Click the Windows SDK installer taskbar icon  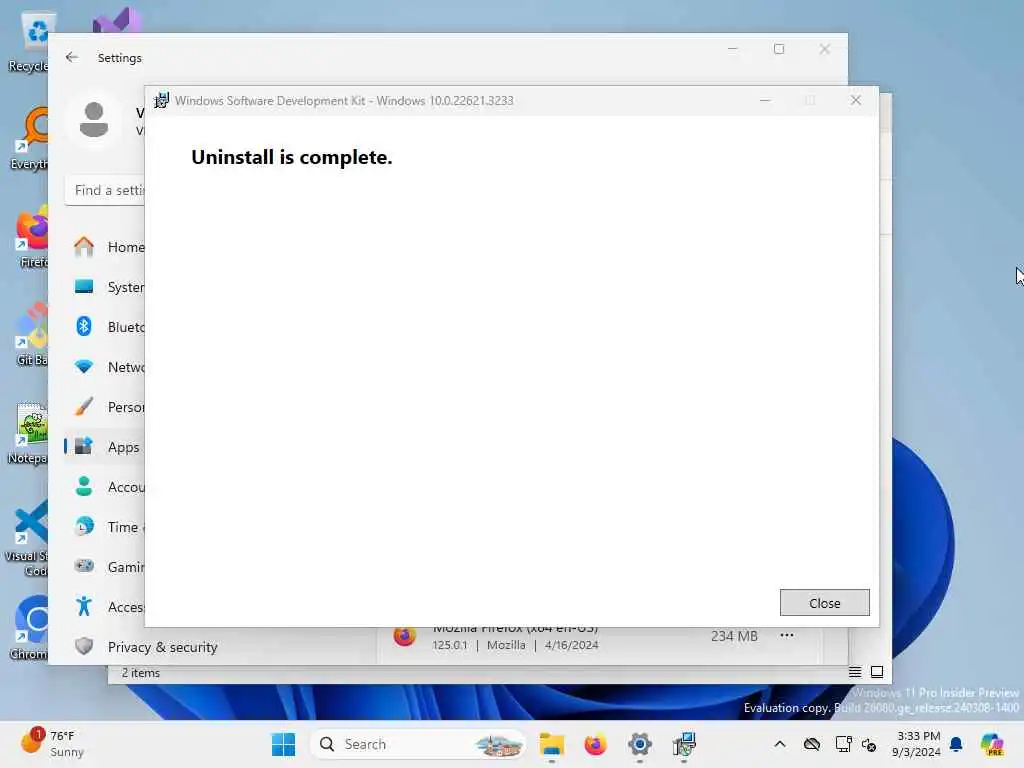[684, 744]
